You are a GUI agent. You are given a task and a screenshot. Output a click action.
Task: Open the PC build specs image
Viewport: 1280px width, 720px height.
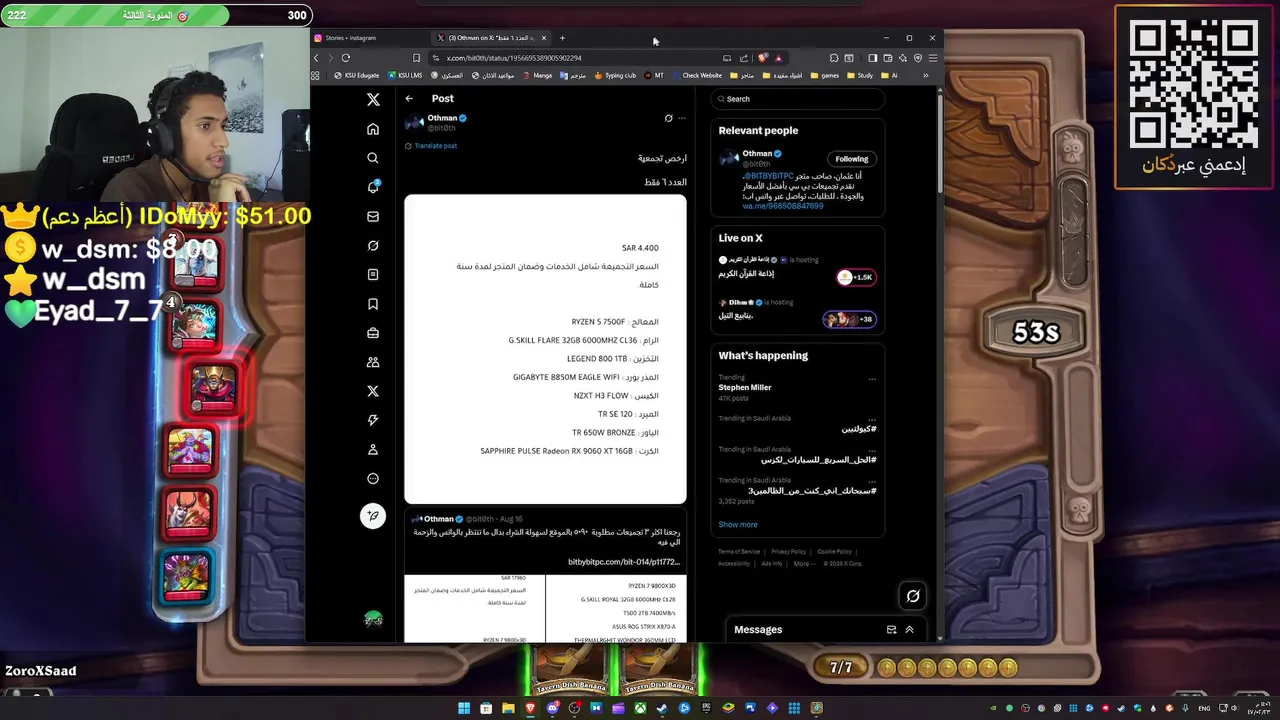click(x=545, y=349)
